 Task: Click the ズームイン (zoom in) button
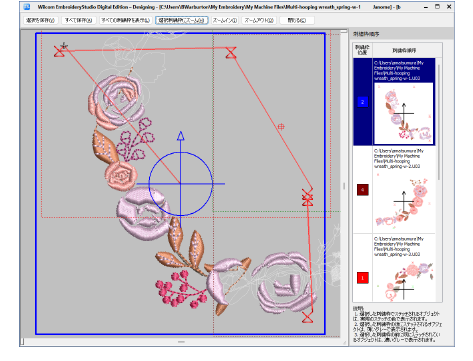click(225, 20)
